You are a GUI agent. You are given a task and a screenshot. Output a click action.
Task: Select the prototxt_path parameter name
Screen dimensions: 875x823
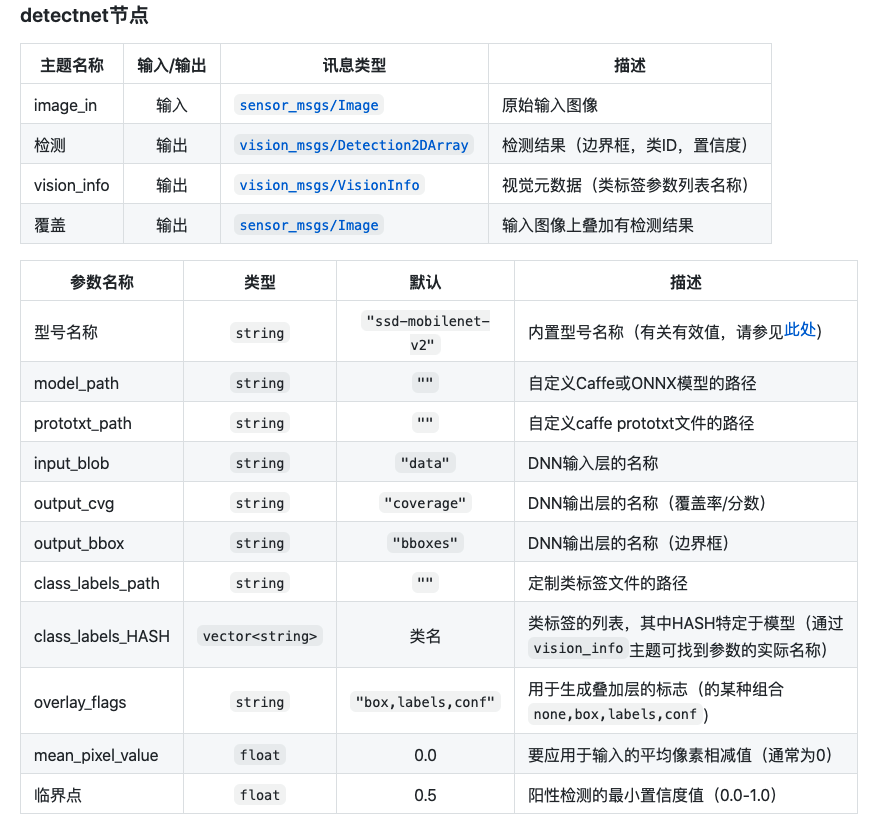coord(83,423)
